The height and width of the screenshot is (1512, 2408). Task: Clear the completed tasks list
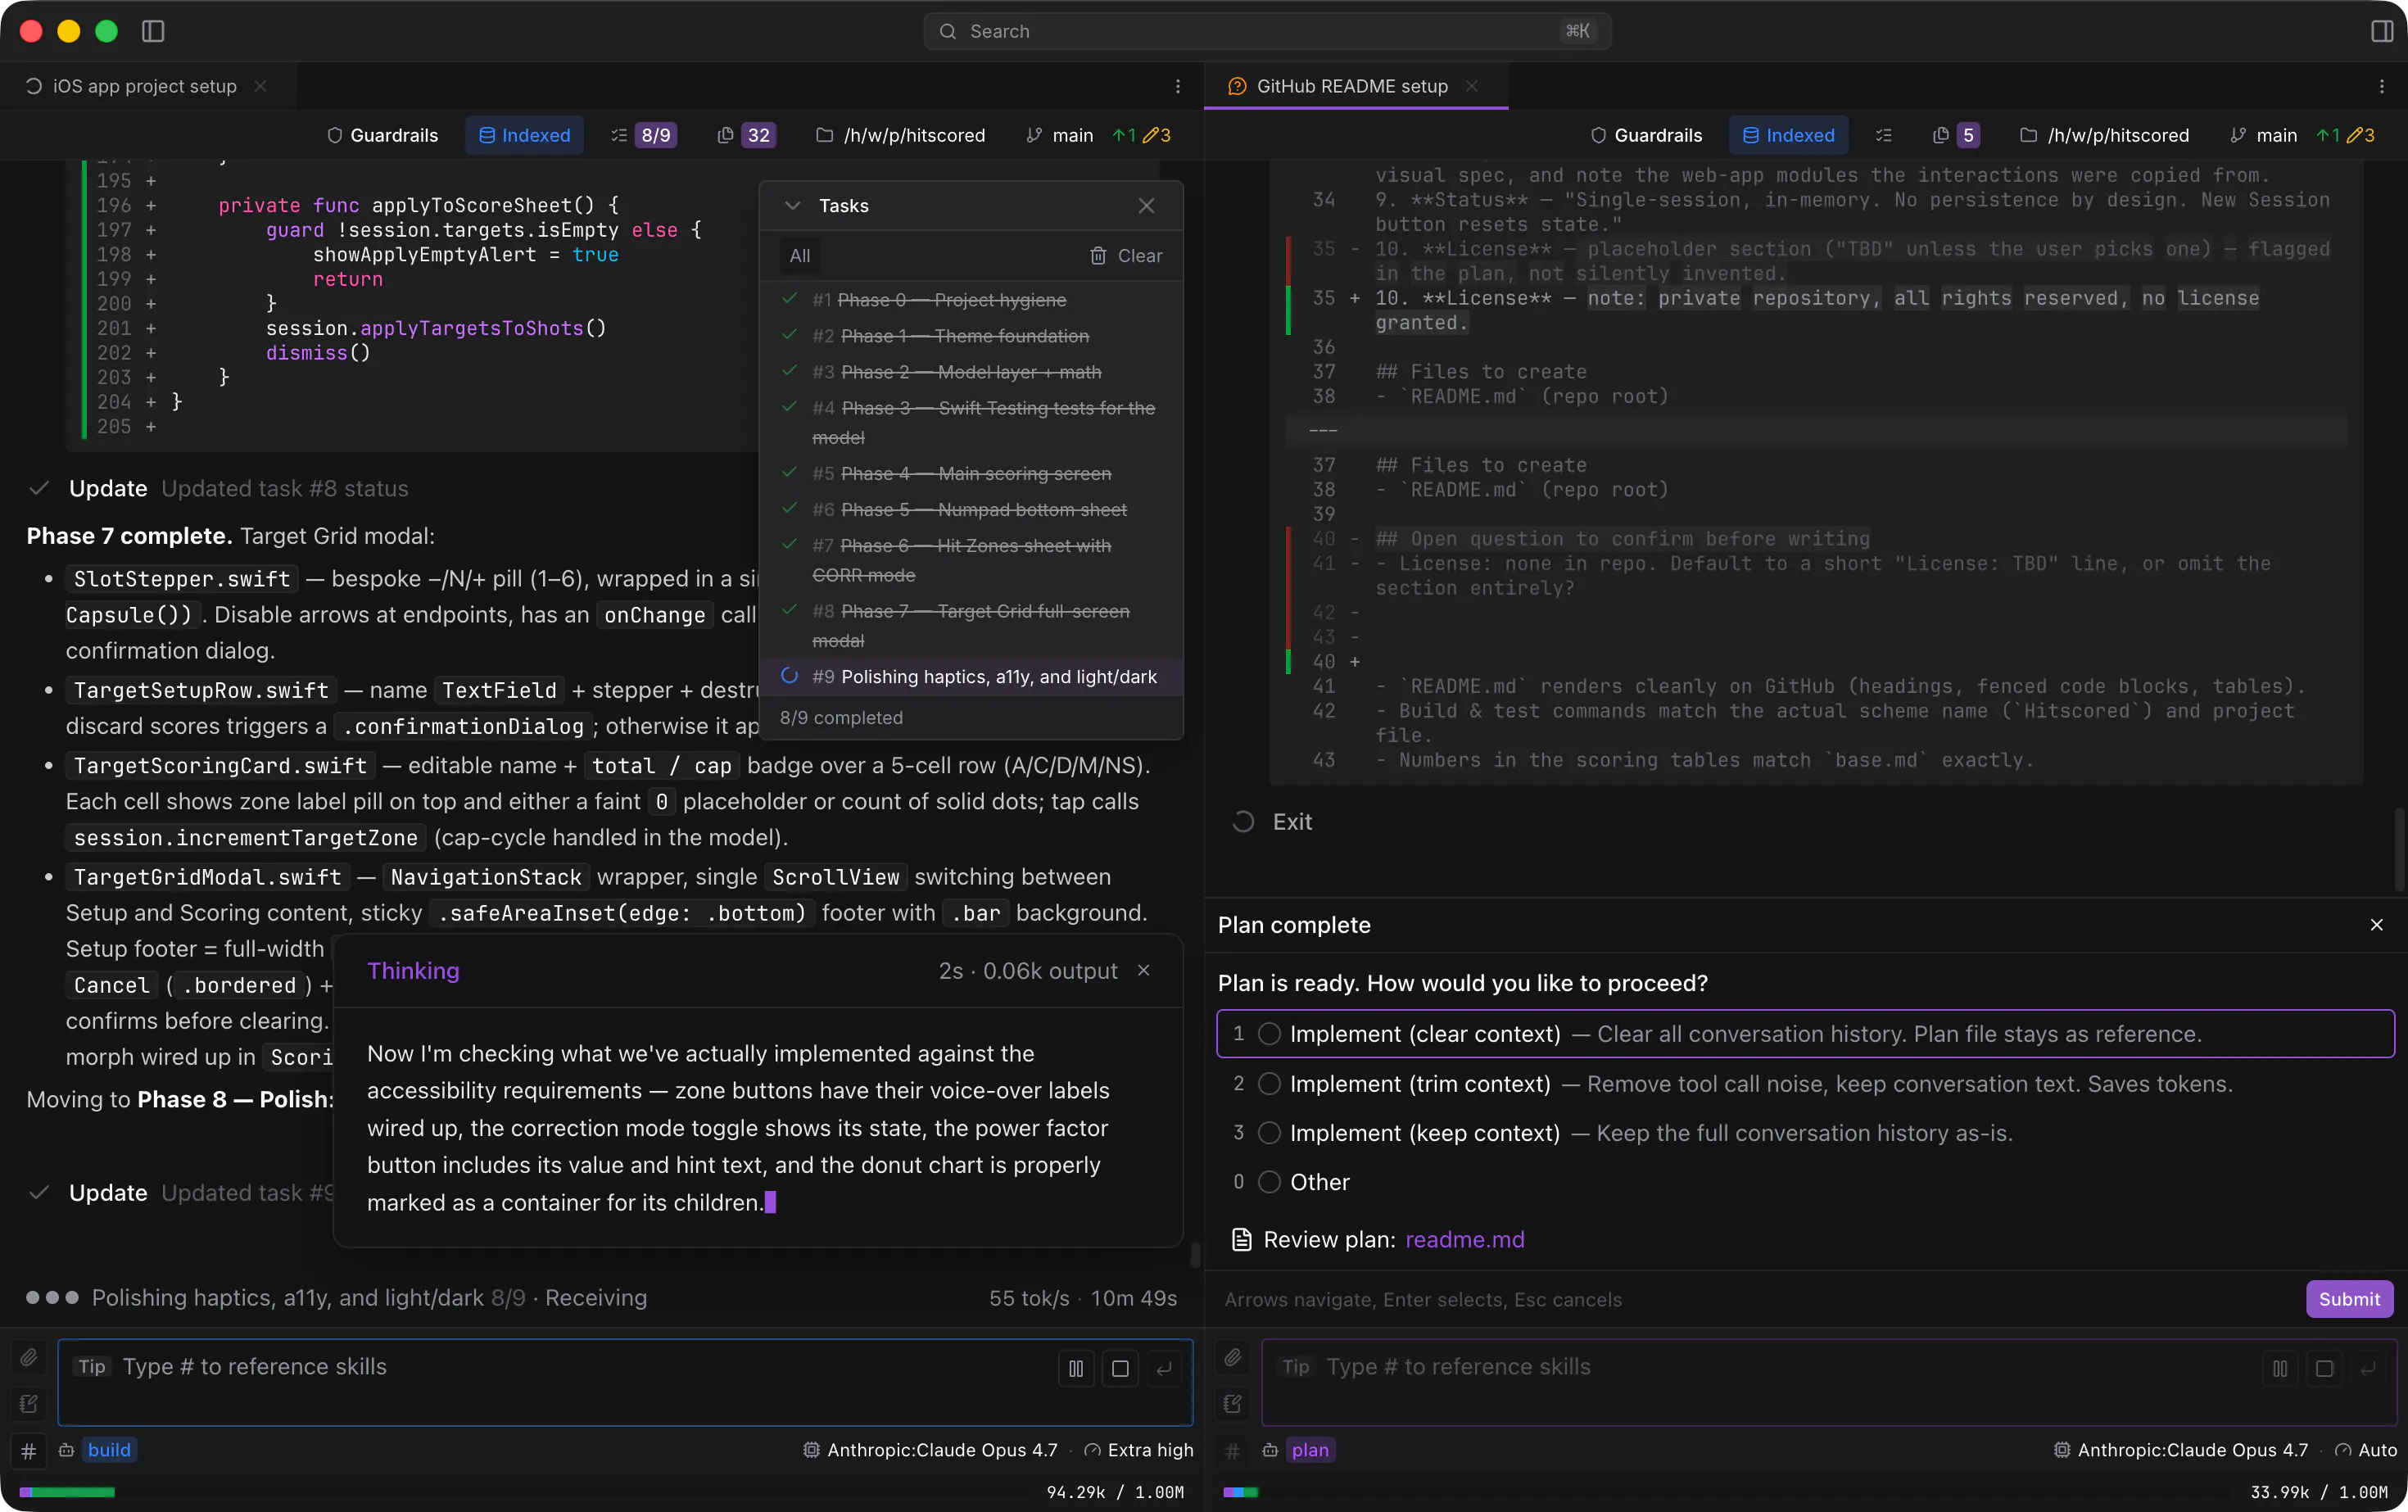(1126, 256)
